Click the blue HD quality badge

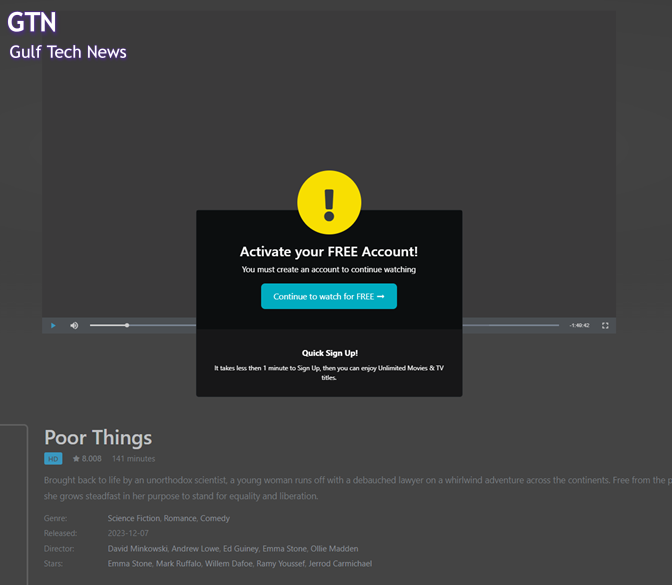pyautogui.click(x=53, y=459)
